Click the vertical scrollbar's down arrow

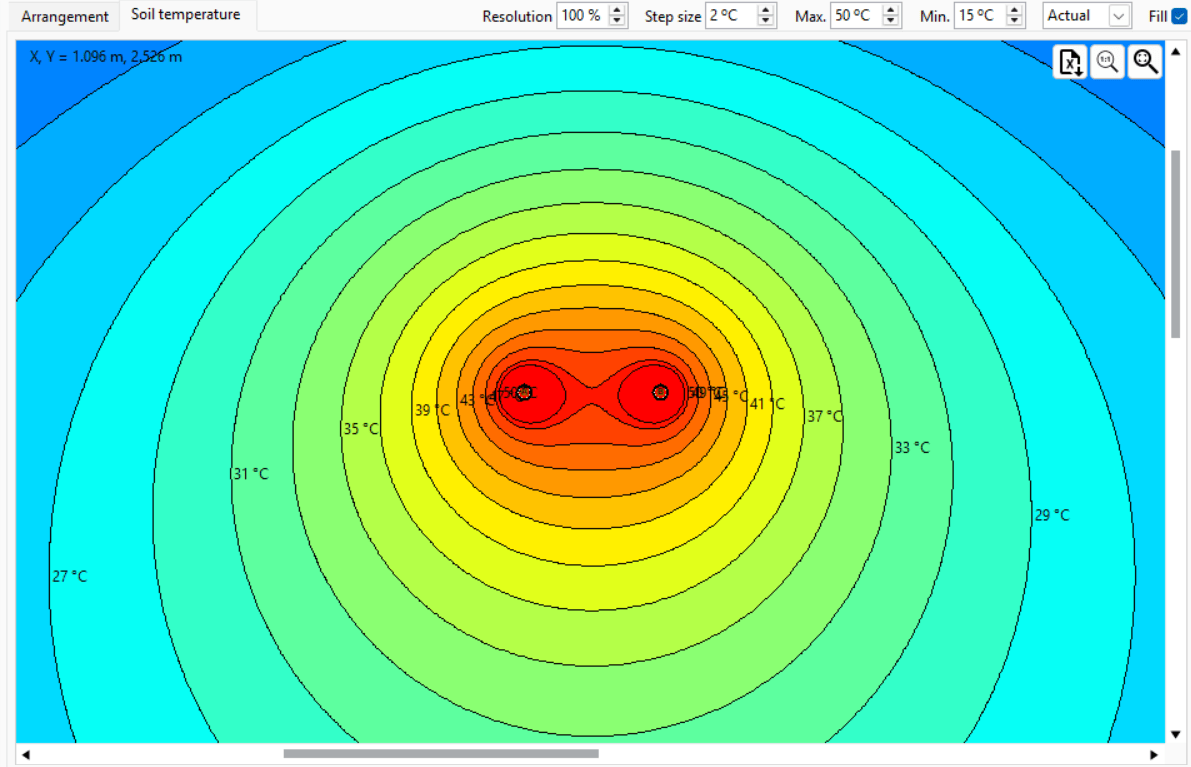coord(1174,733)
